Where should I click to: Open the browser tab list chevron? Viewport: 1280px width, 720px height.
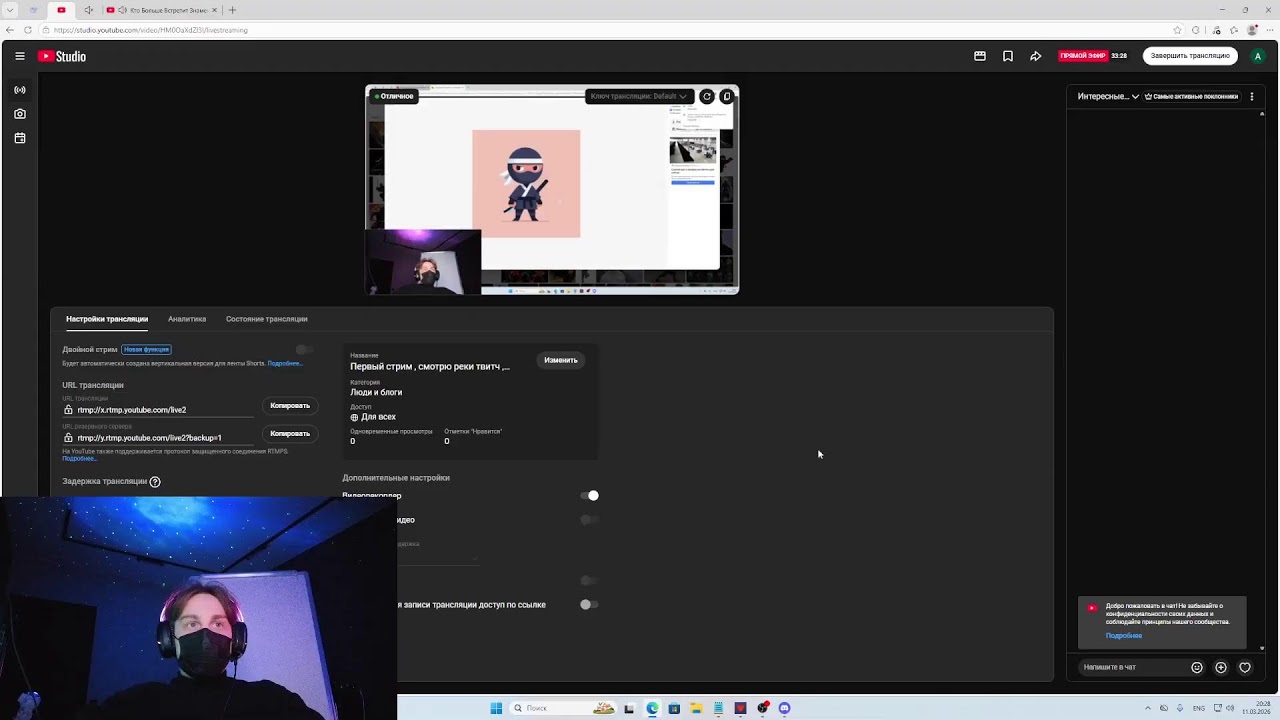point(10,10)
